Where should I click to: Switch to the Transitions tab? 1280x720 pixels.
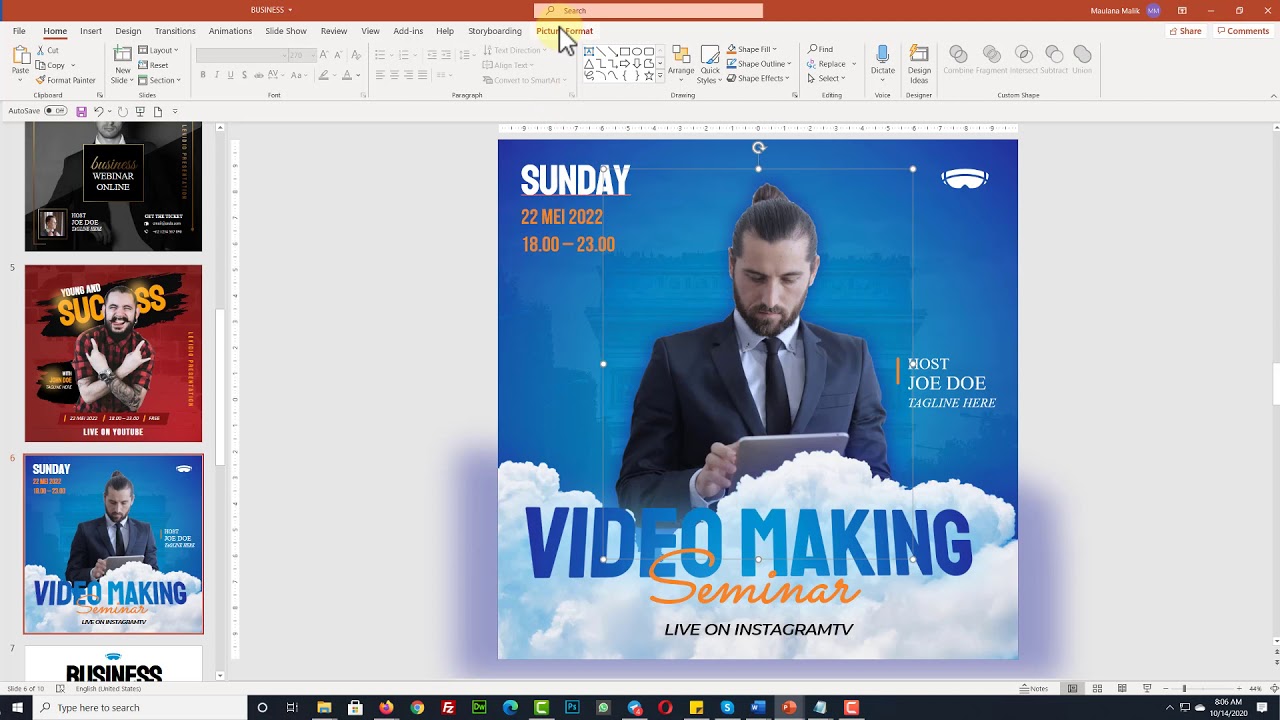pyautogui.click(x=175, y=31)
